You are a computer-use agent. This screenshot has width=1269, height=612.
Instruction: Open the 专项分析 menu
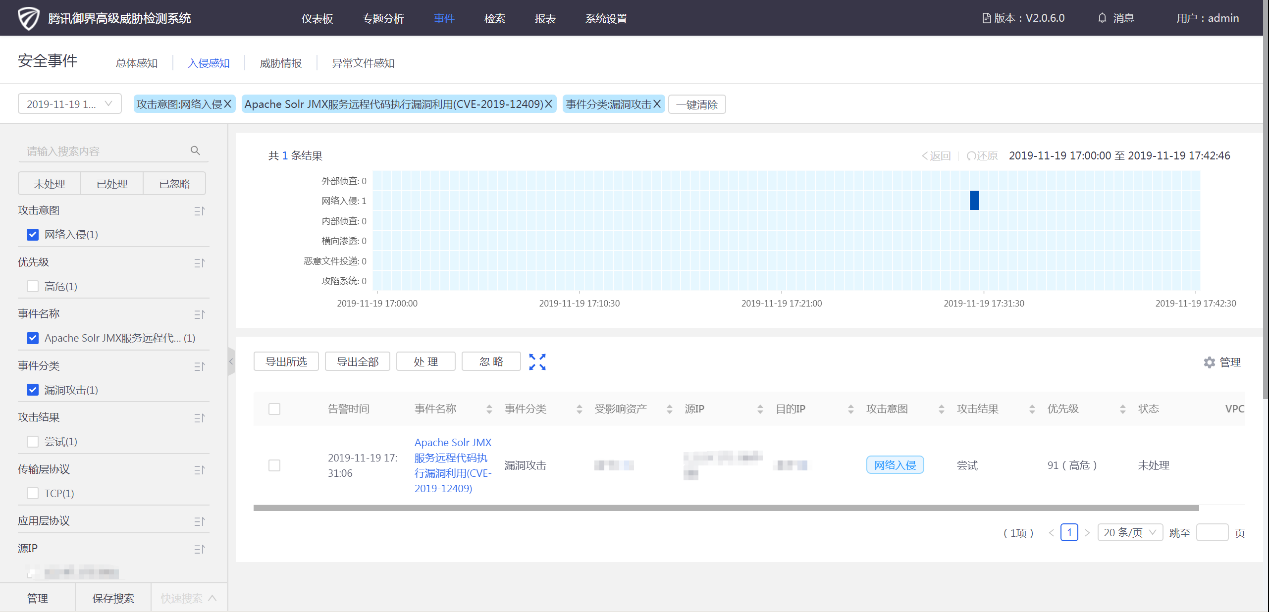point(383,18)
